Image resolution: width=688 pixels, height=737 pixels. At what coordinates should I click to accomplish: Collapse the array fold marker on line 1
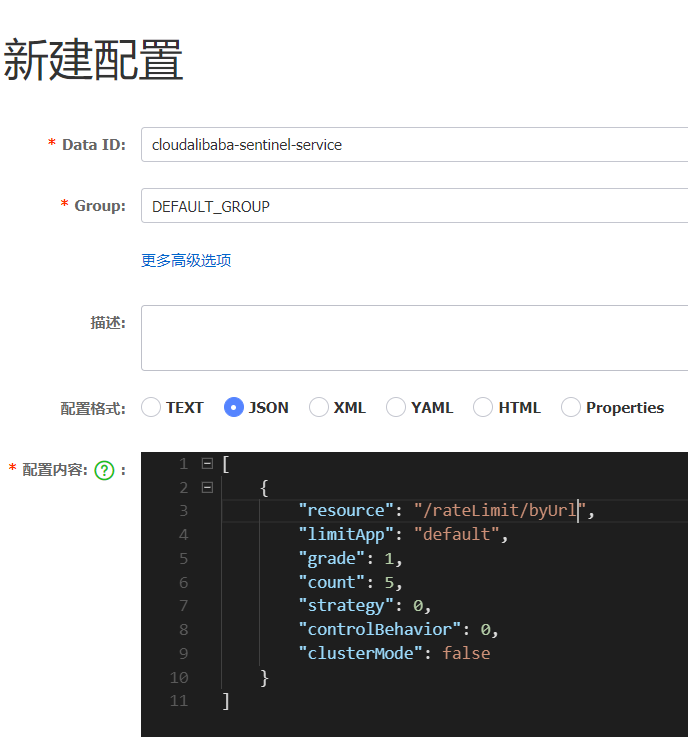(x=207, y=463)
